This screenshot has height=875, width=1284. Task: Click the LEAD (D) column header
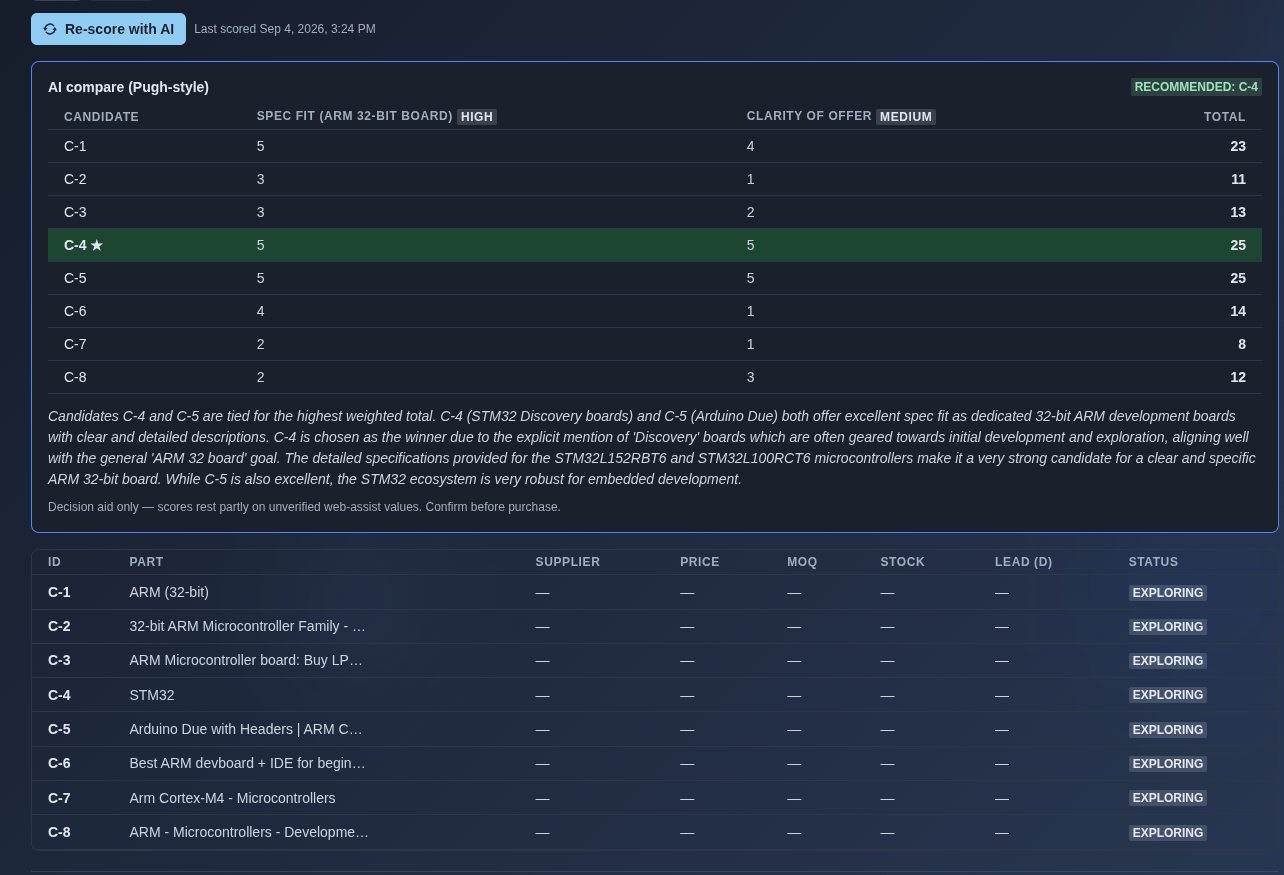coord(1024,562)
